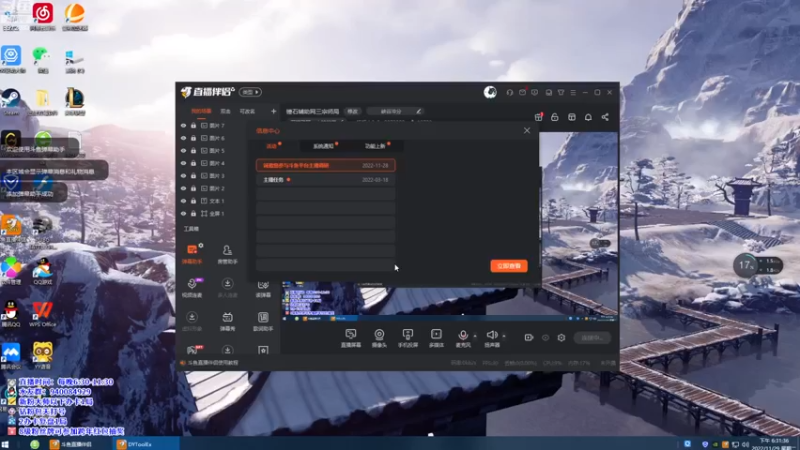
Task: Click the record video icon in bottom bar
Action: pyautogui.click(x=529, y=337)
